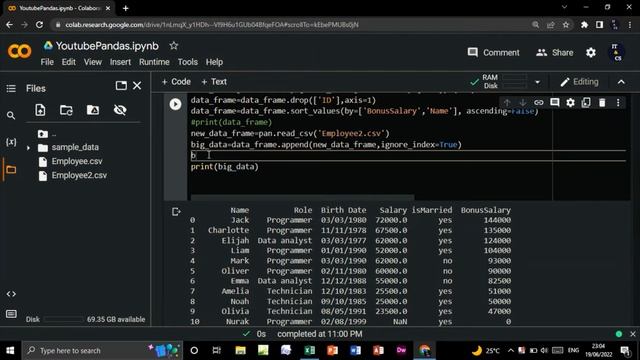Image resolution: width=640 pixels, height=360 pixels.
Task: Open browser extensions puzzle icon
Action: [584, 25]
